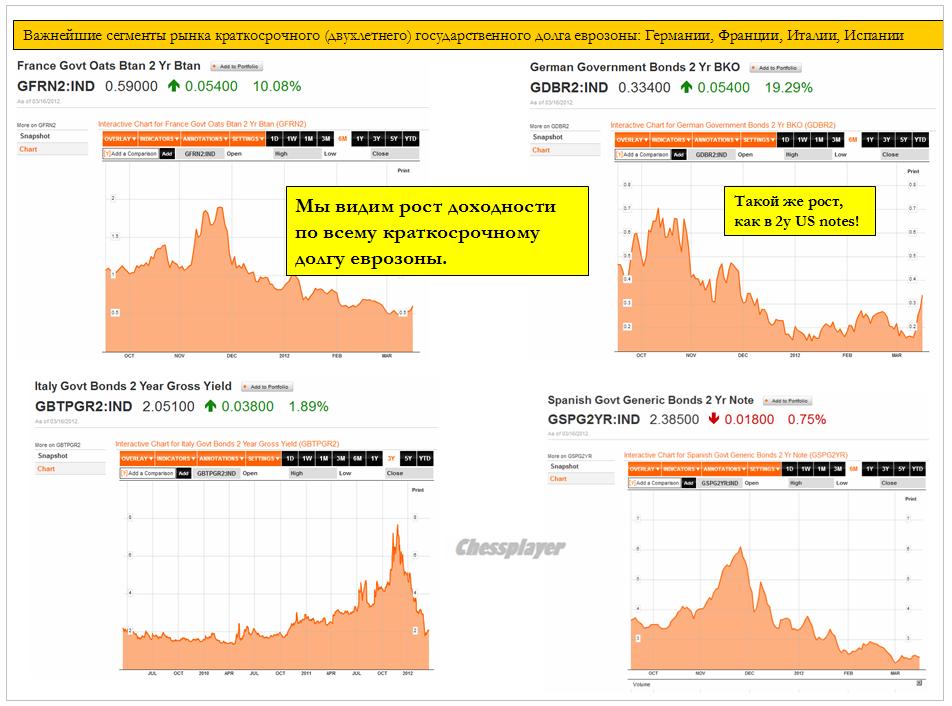Click Add to Portfolio for France Govt Oats
The height and width of the screenshot is (706, 952).
tap(236, 66)
